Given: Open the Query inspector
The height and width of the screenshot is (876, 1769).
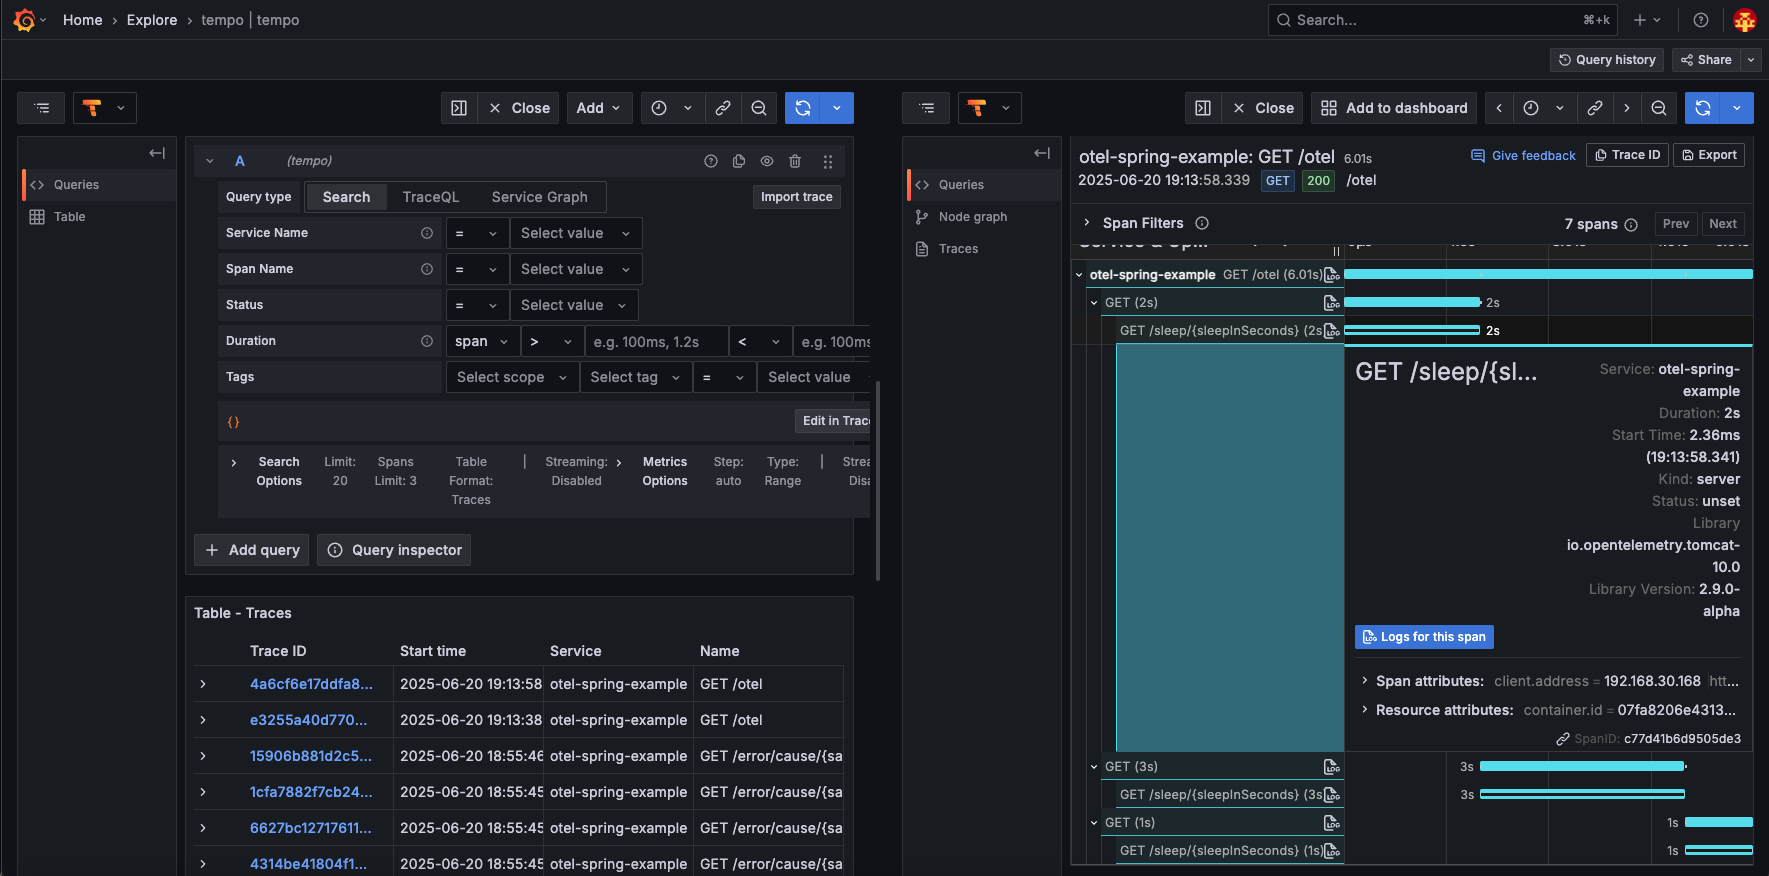Looking at the screenshot, I should click(394, 550).
